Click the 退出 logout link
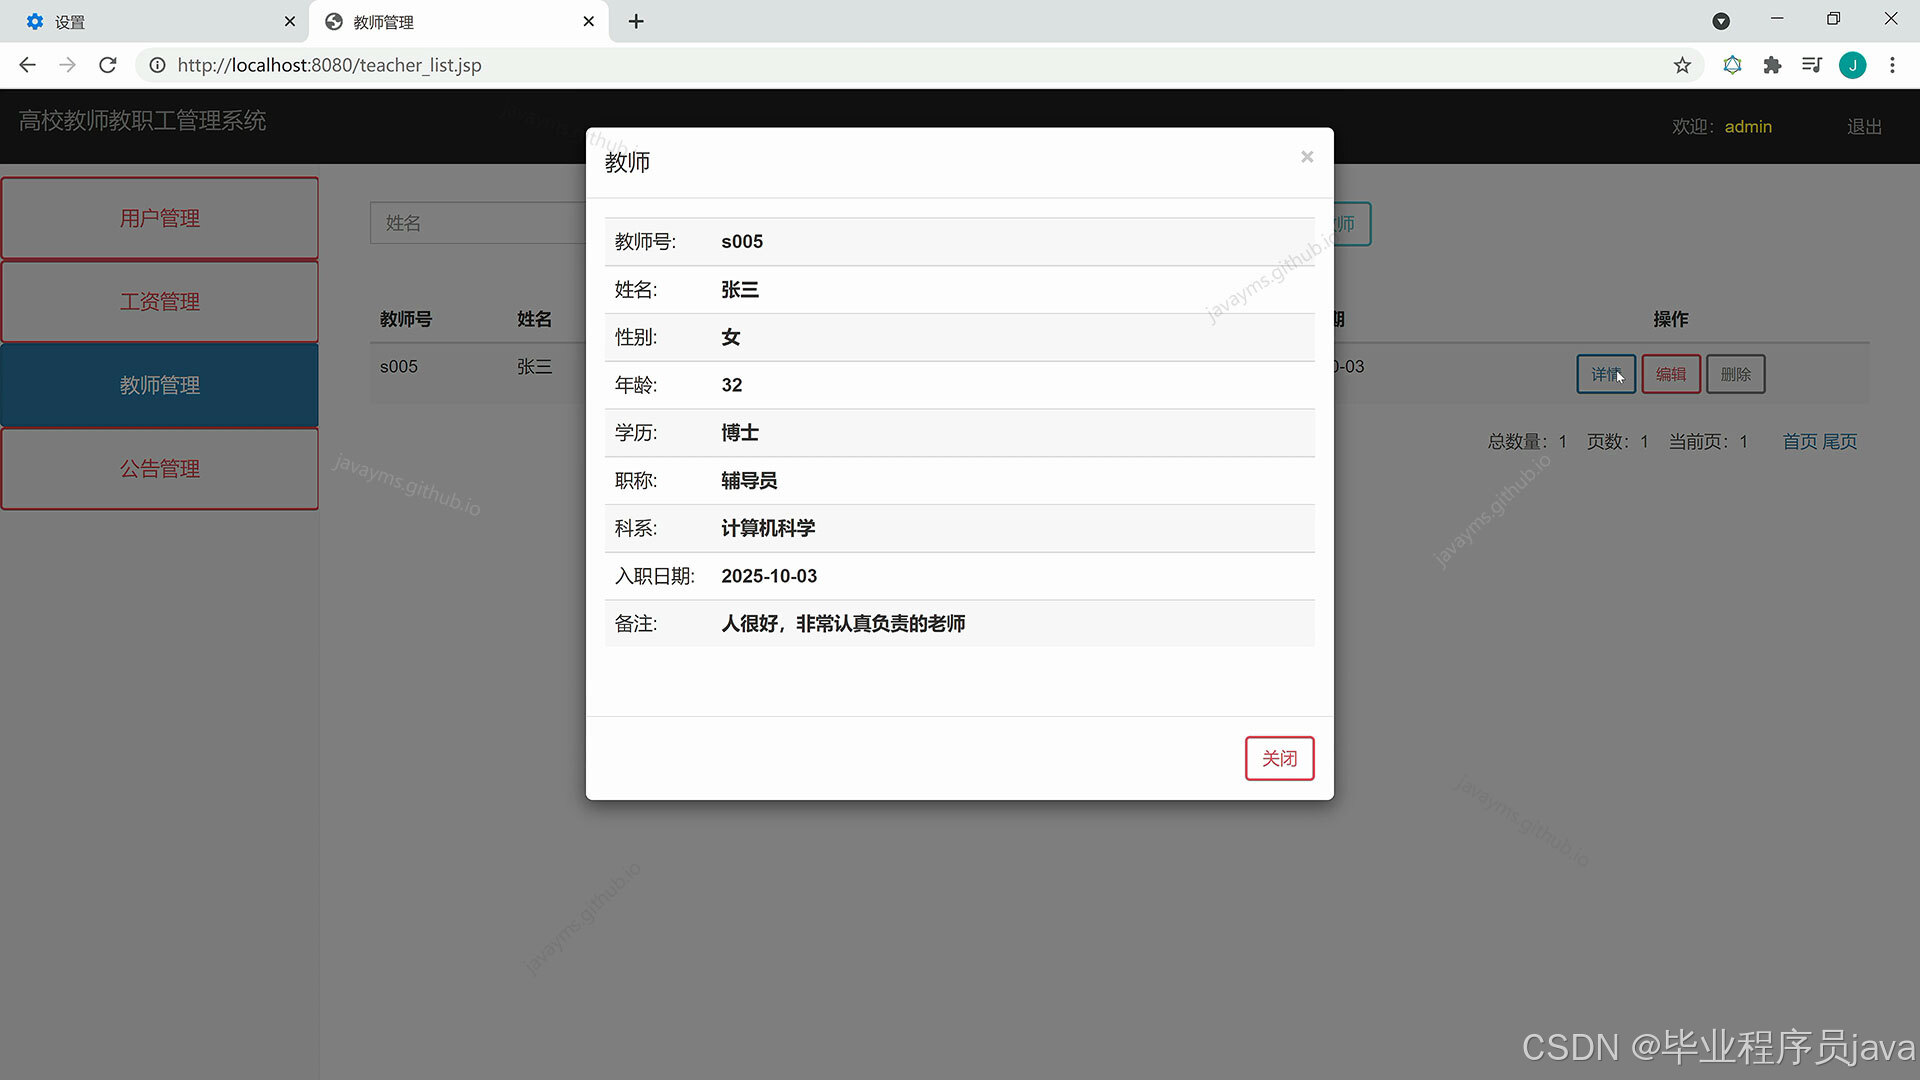This screenshot has height=1080, width=1920. (1864, 127)
